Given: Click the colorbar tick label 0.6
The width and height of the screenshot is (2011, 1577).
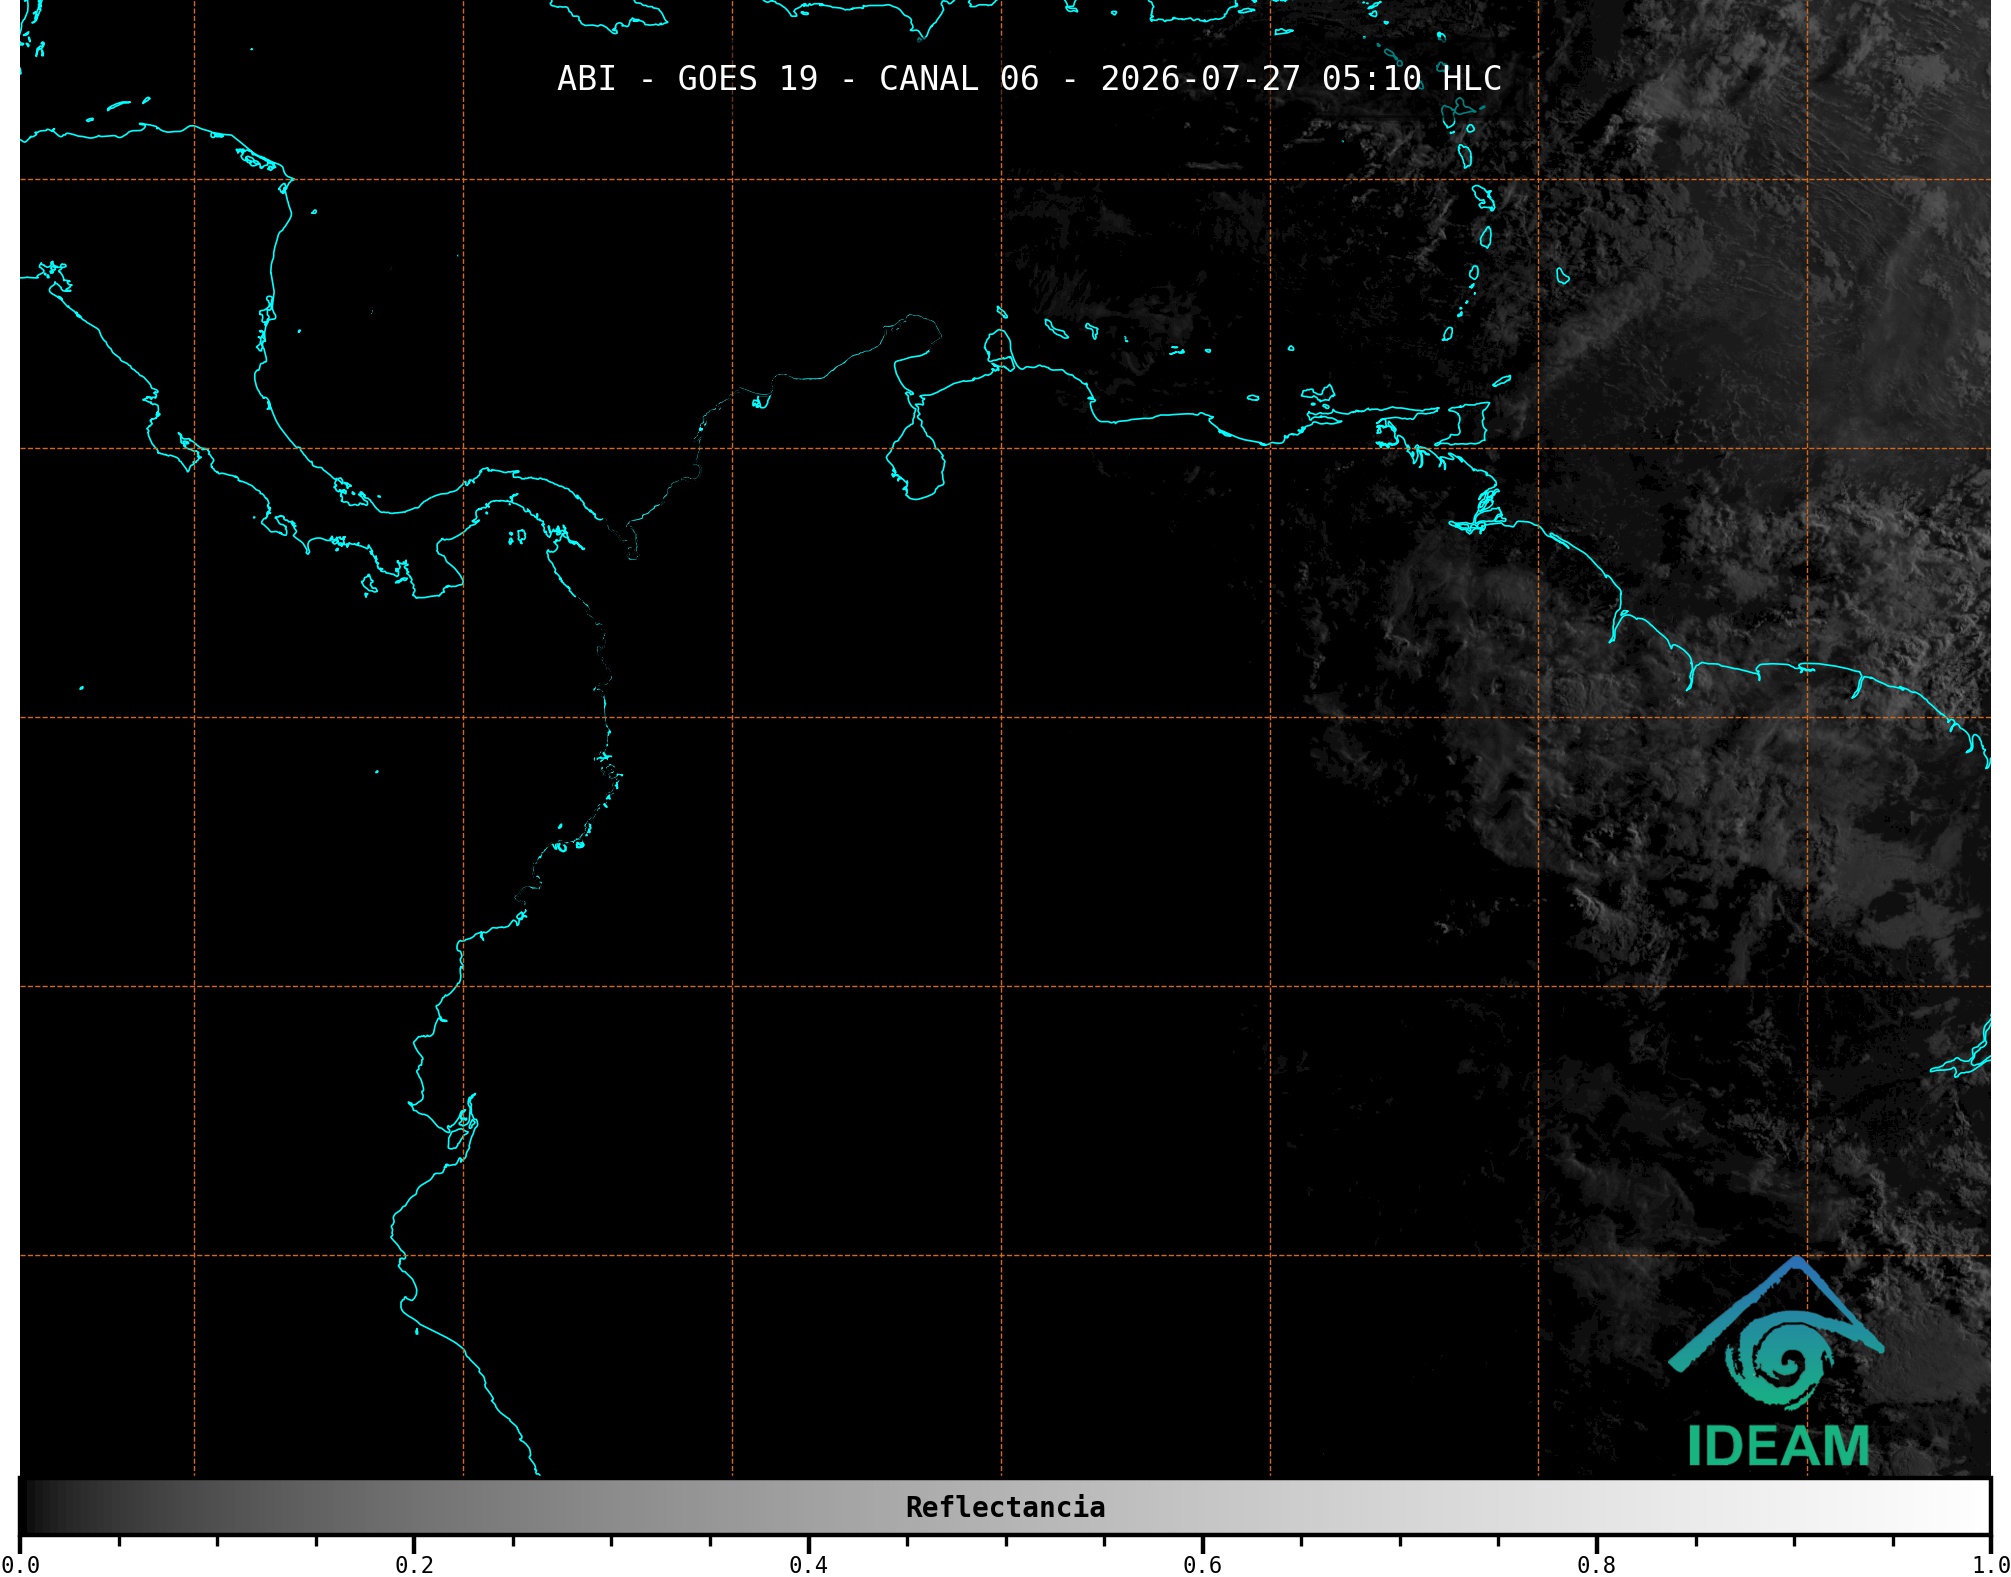Looking at the screenshot, I should pos(1202,1565).
